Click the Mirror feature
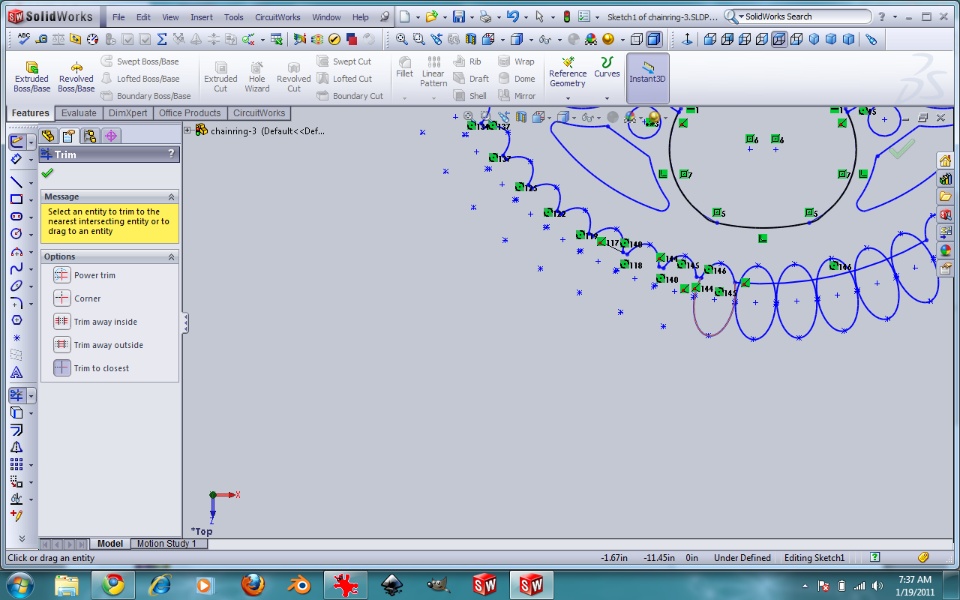 (x=517, y=96)
